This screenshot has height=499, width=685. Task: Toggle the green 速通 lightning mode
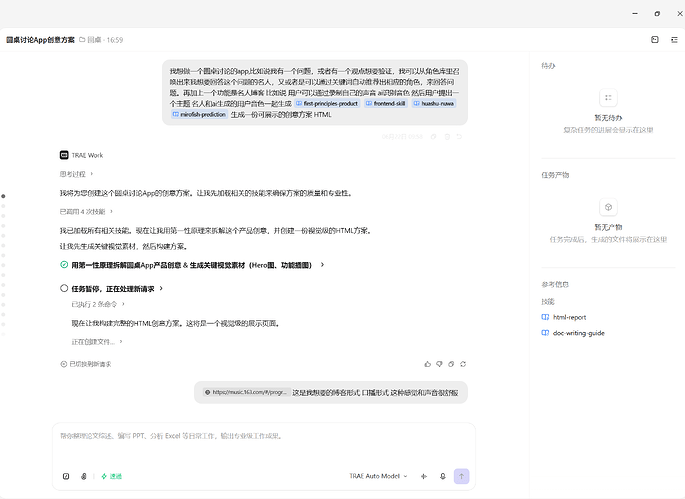pyautogui.click(x=111, y=476)
